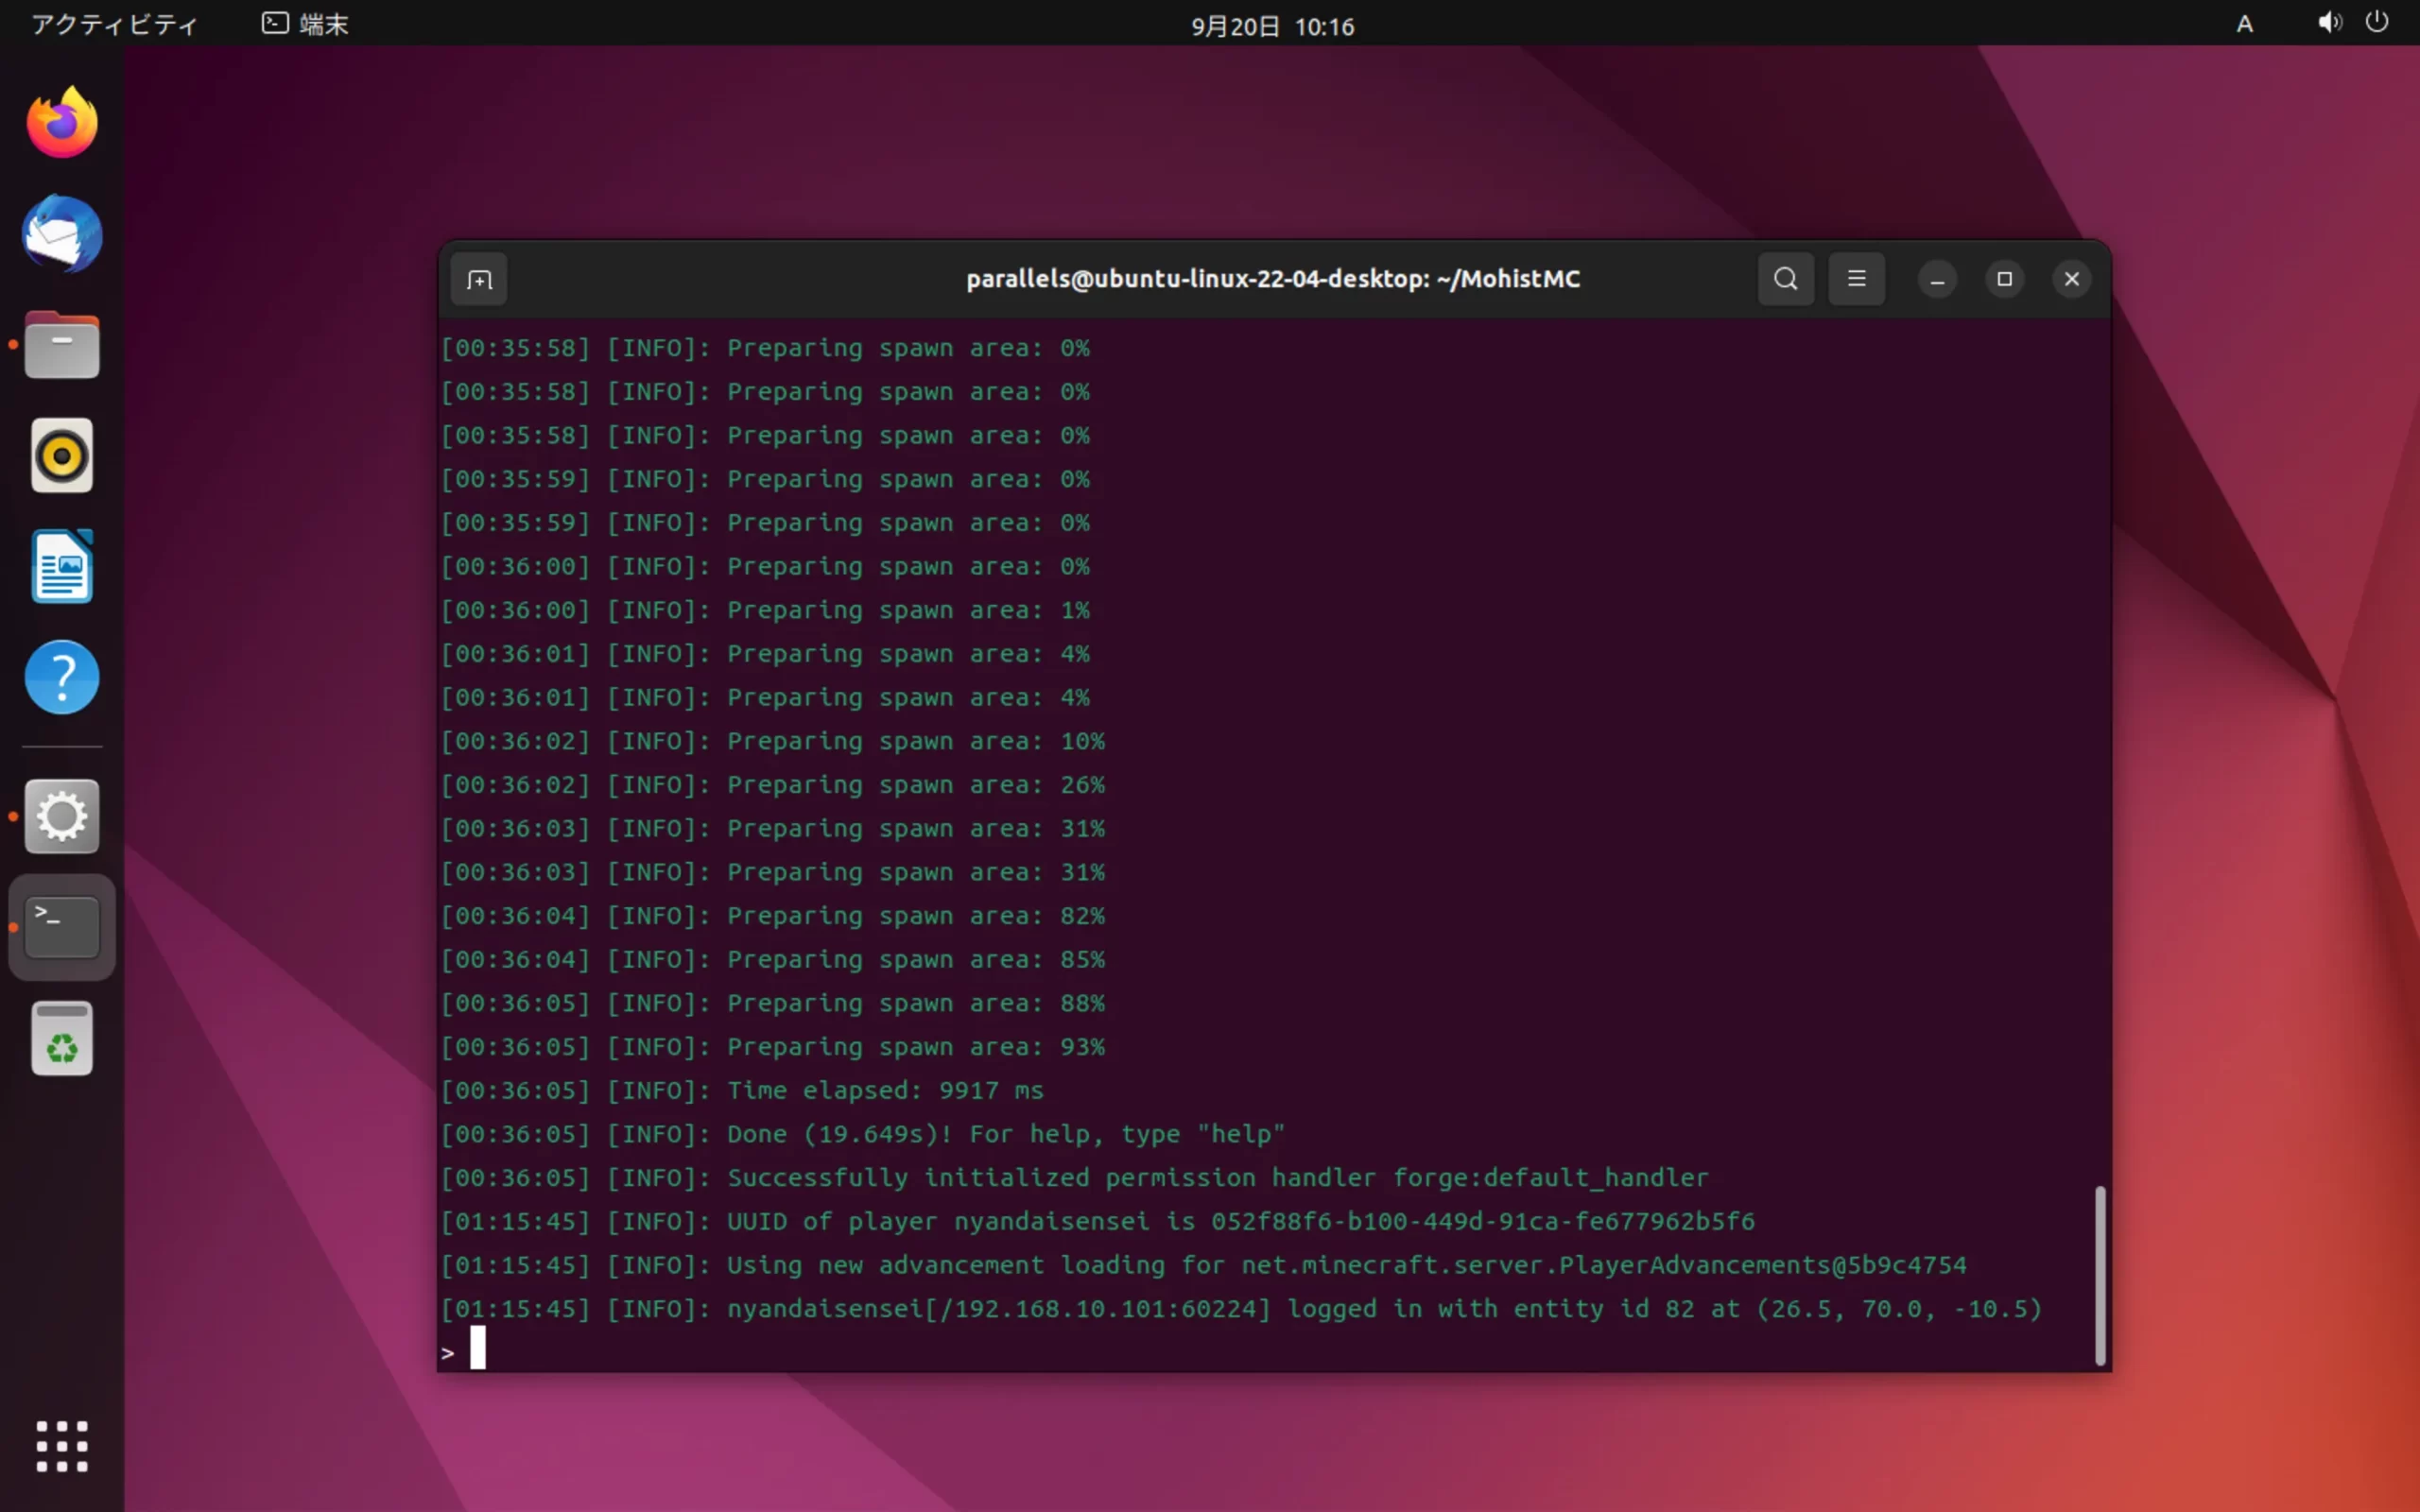Viewport: 2420px width, 1512px height.
Task: Open the 端末 app menu
Action: pyautogui.click(x=306, y=24)
